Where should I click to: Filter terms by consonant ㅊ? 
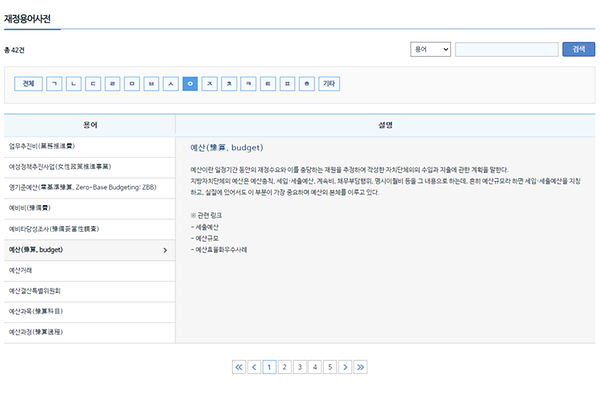[229, 84]
